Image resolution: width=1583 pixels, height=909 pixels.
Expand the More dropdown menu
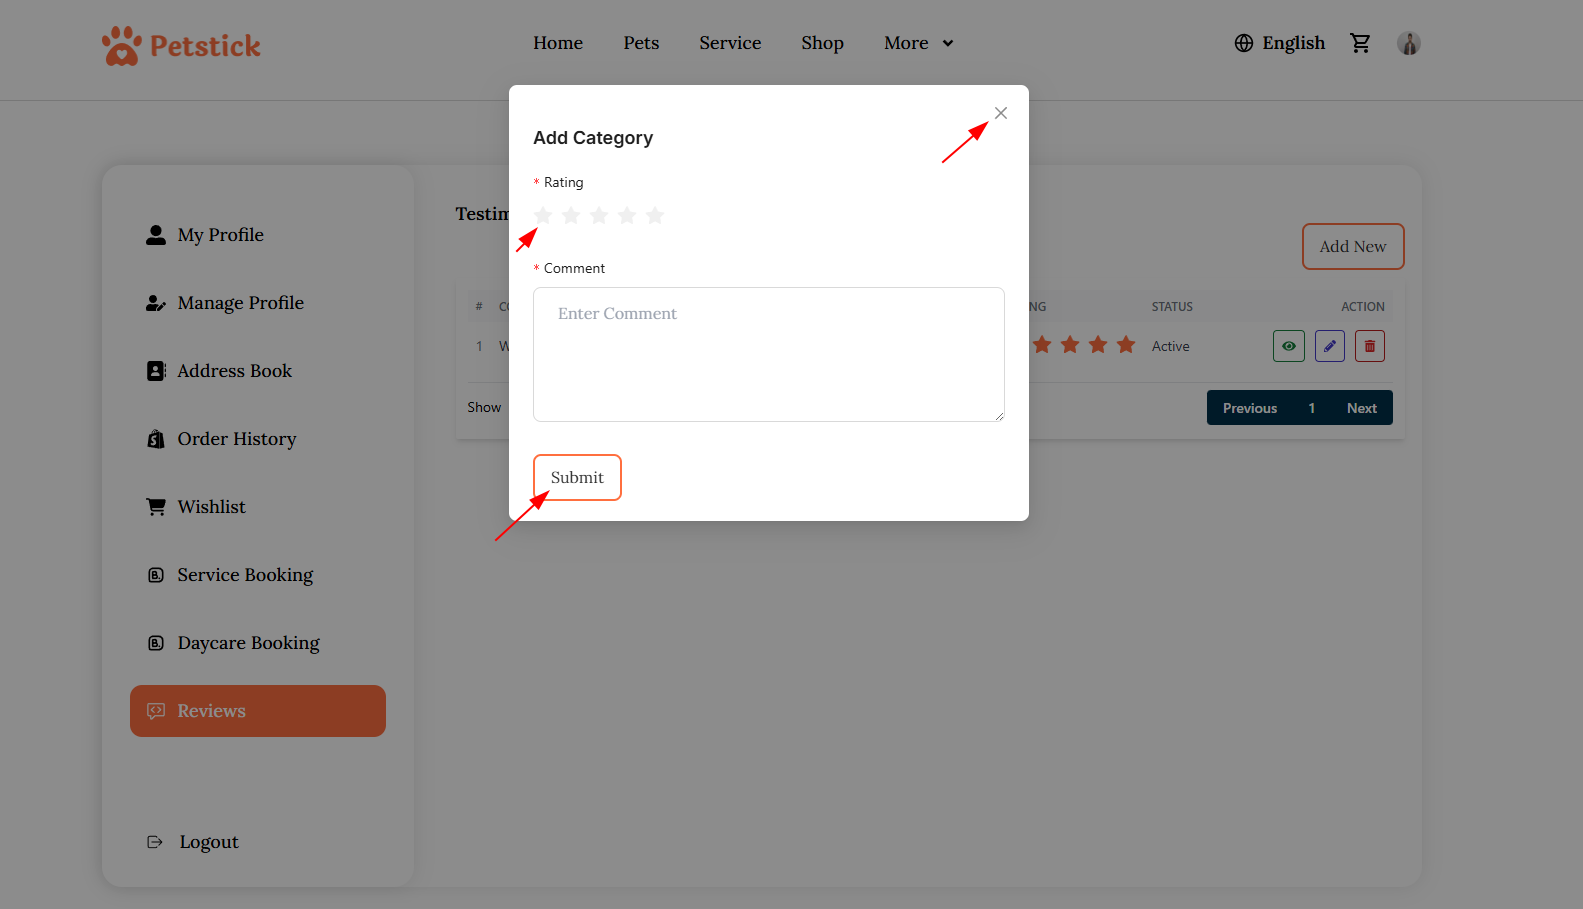point(918,43)
